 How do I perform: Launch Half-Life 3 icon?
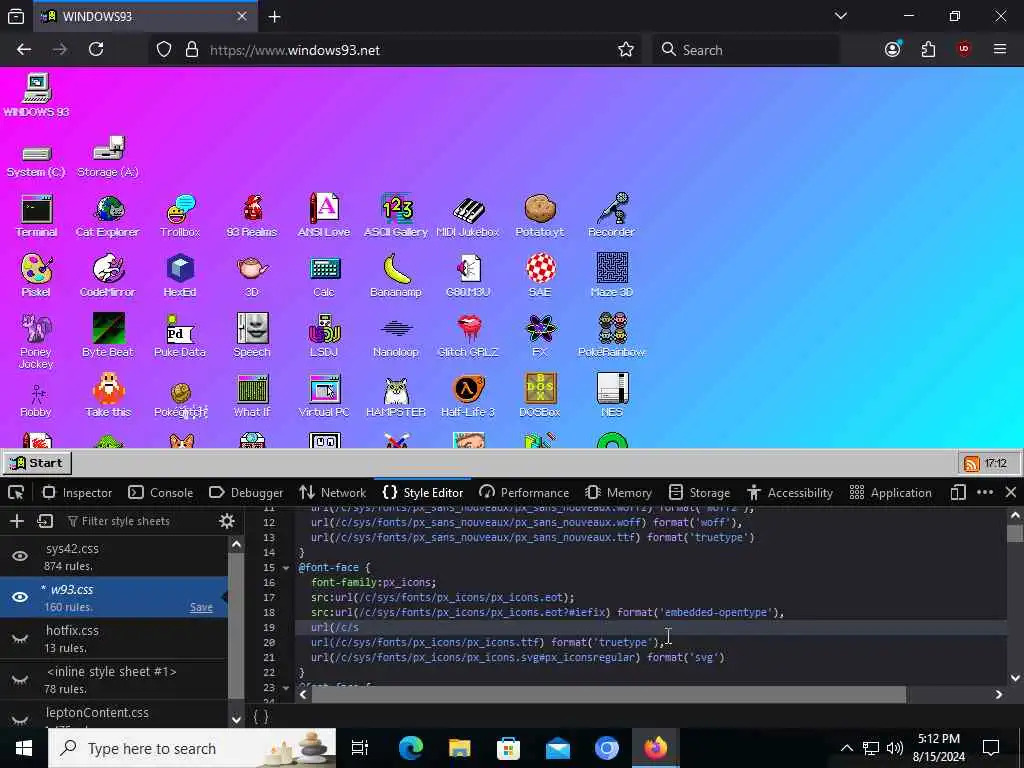468,396
